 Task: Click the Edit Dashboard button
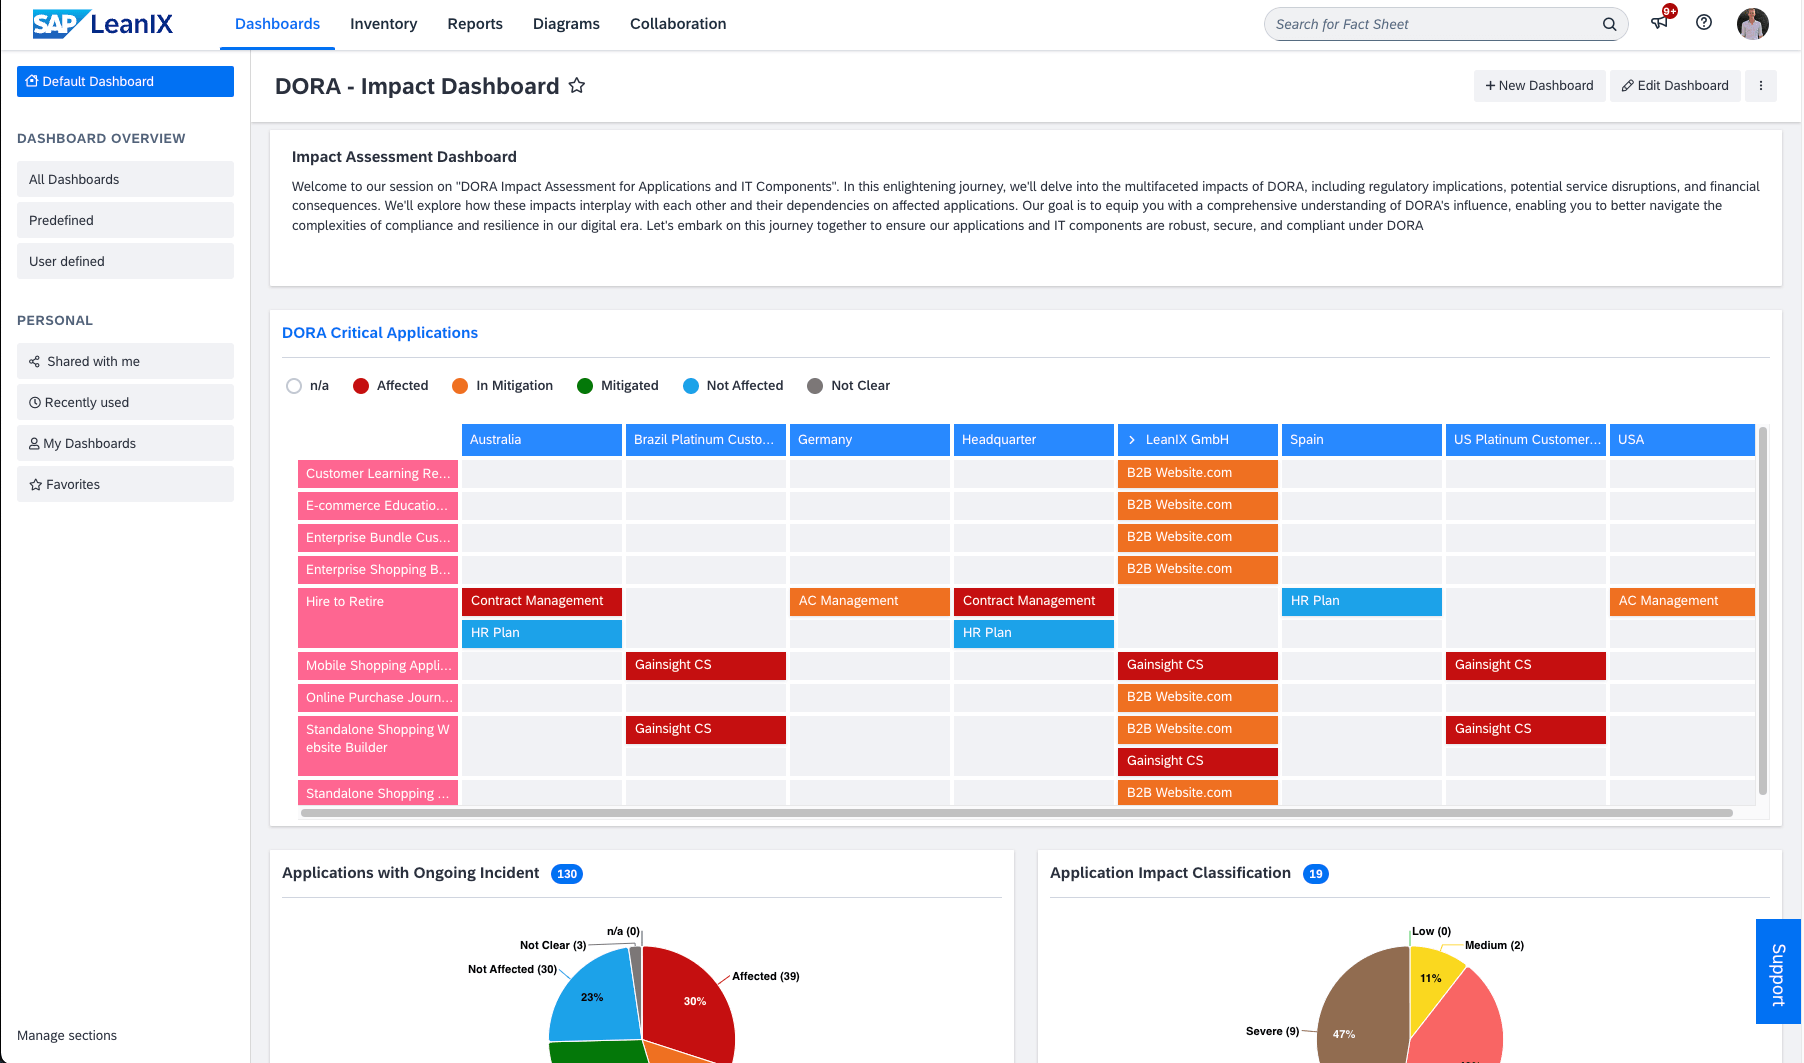coord(1675,86)
